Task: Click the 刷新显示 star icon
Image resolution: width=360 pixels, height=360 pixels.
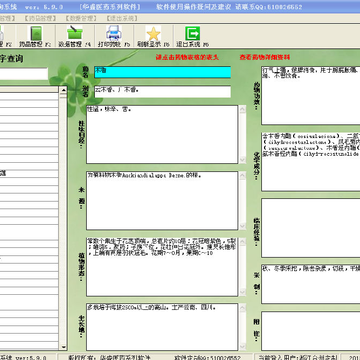Action: pos(153,33)
